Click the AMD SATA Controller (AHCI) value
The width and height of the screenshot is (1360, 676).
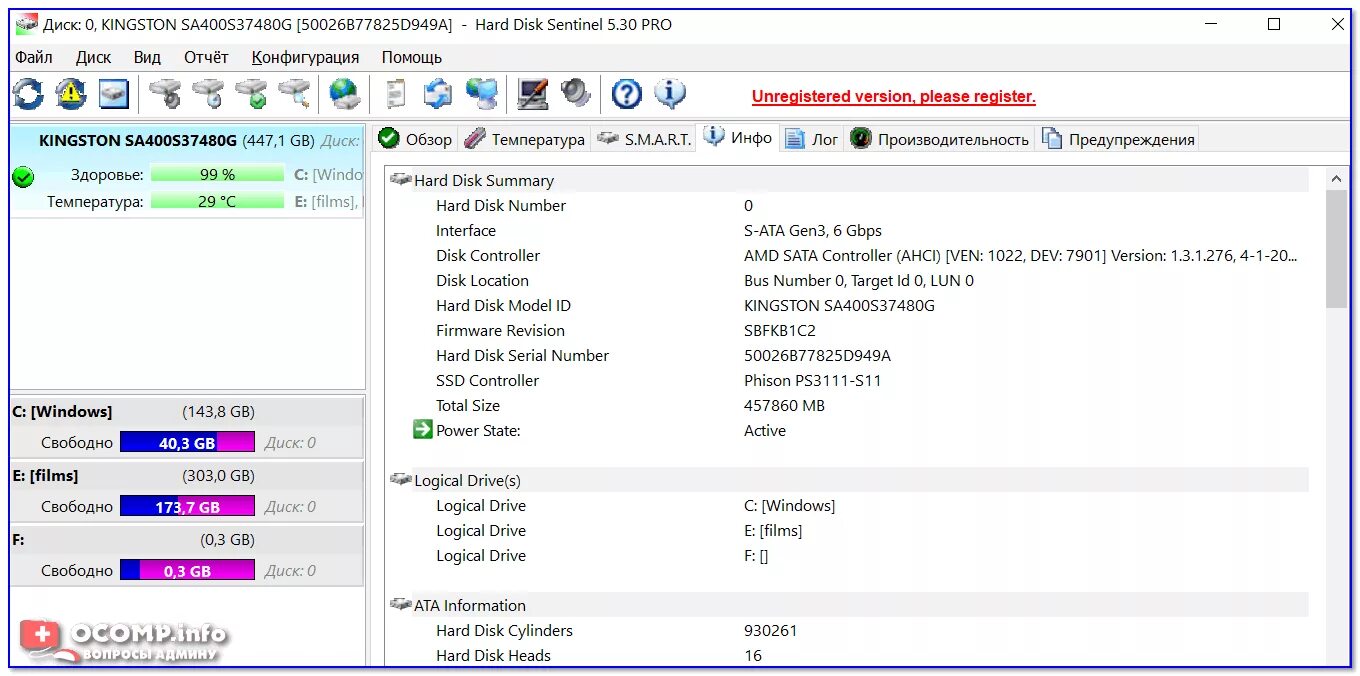click(1020, 255)
